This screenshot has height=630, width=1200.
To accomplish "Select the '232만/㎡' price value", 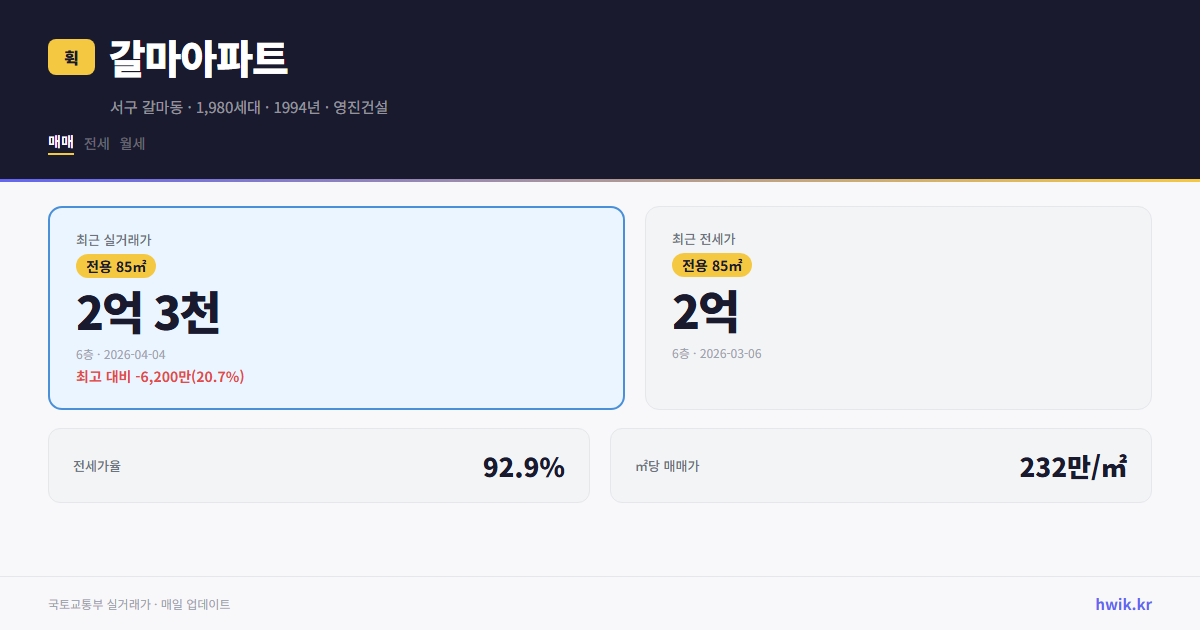I will [1072, 465].
